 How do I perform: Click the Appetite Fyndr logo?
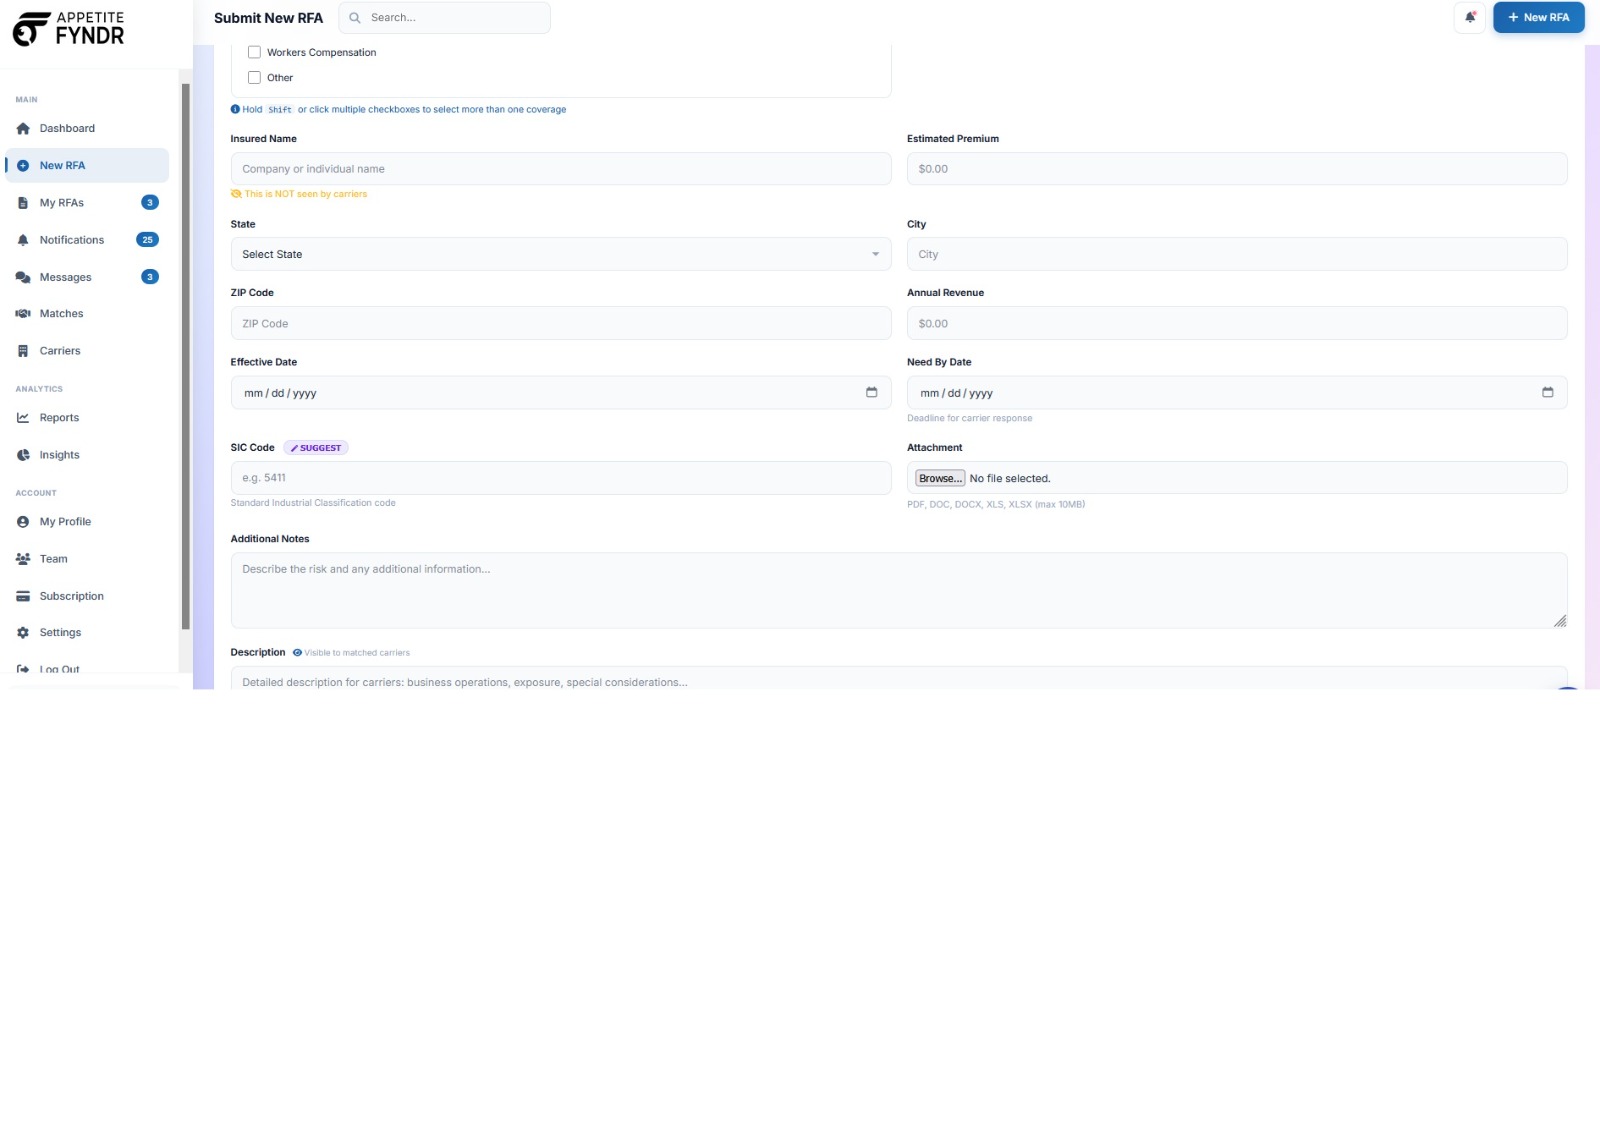coord(68,29)
